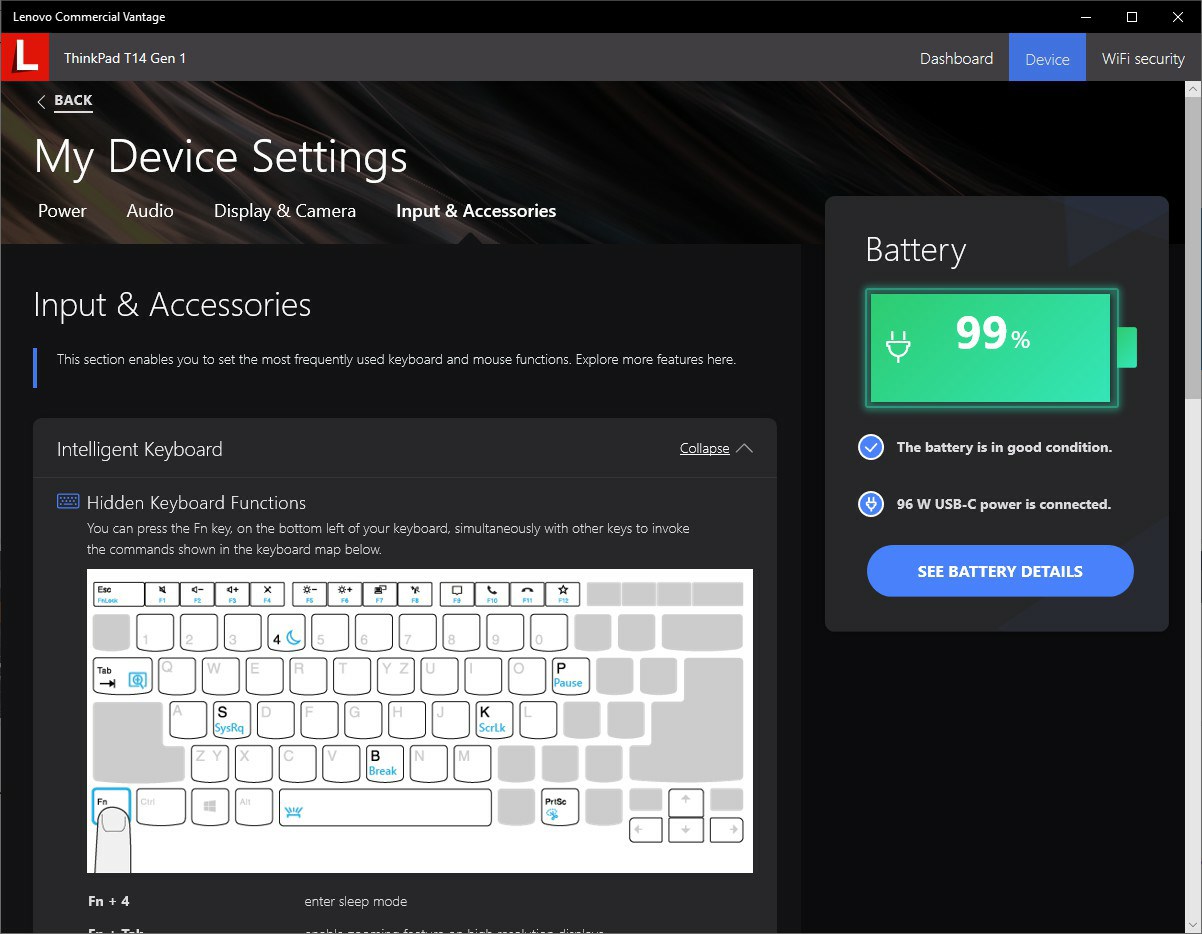Click the vertical scrollbar thumb
This screenshot has width=1202, height=934.
pos(1193,248)
